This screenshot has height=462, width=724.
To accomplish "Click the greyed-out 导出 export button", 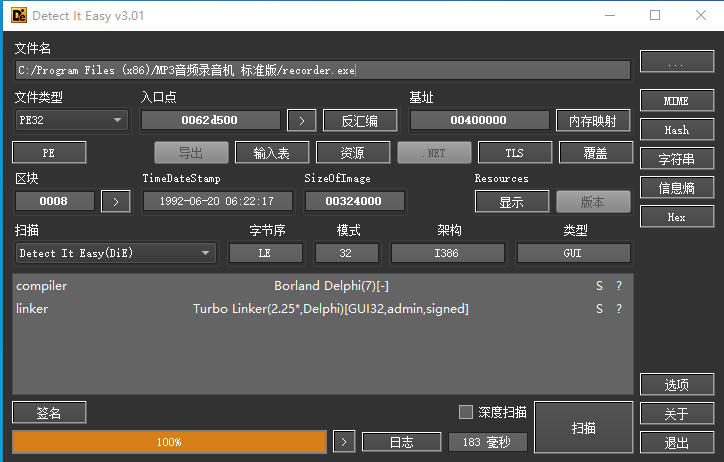I will click(191, 153).
